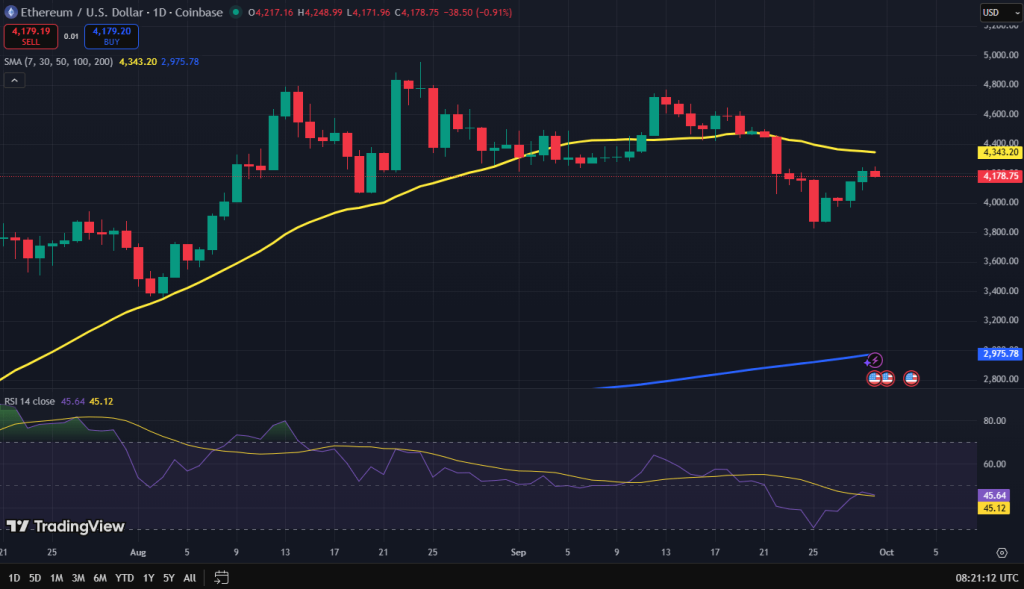
Task: Click the purple lightning event marker
Action: coord(874,360)
